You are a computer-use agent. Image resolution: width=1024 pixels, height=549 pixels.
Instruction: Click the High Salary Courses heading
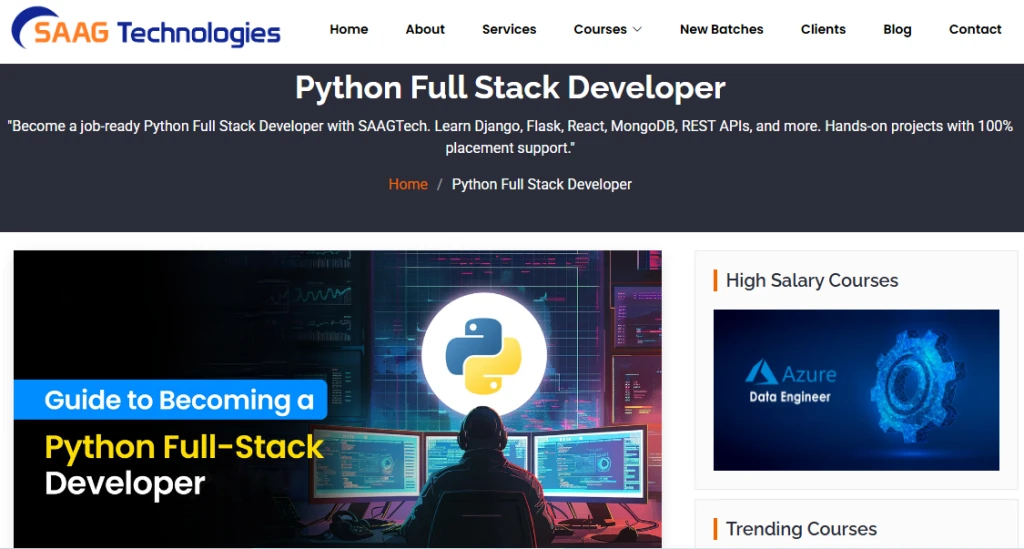point(812,280)
